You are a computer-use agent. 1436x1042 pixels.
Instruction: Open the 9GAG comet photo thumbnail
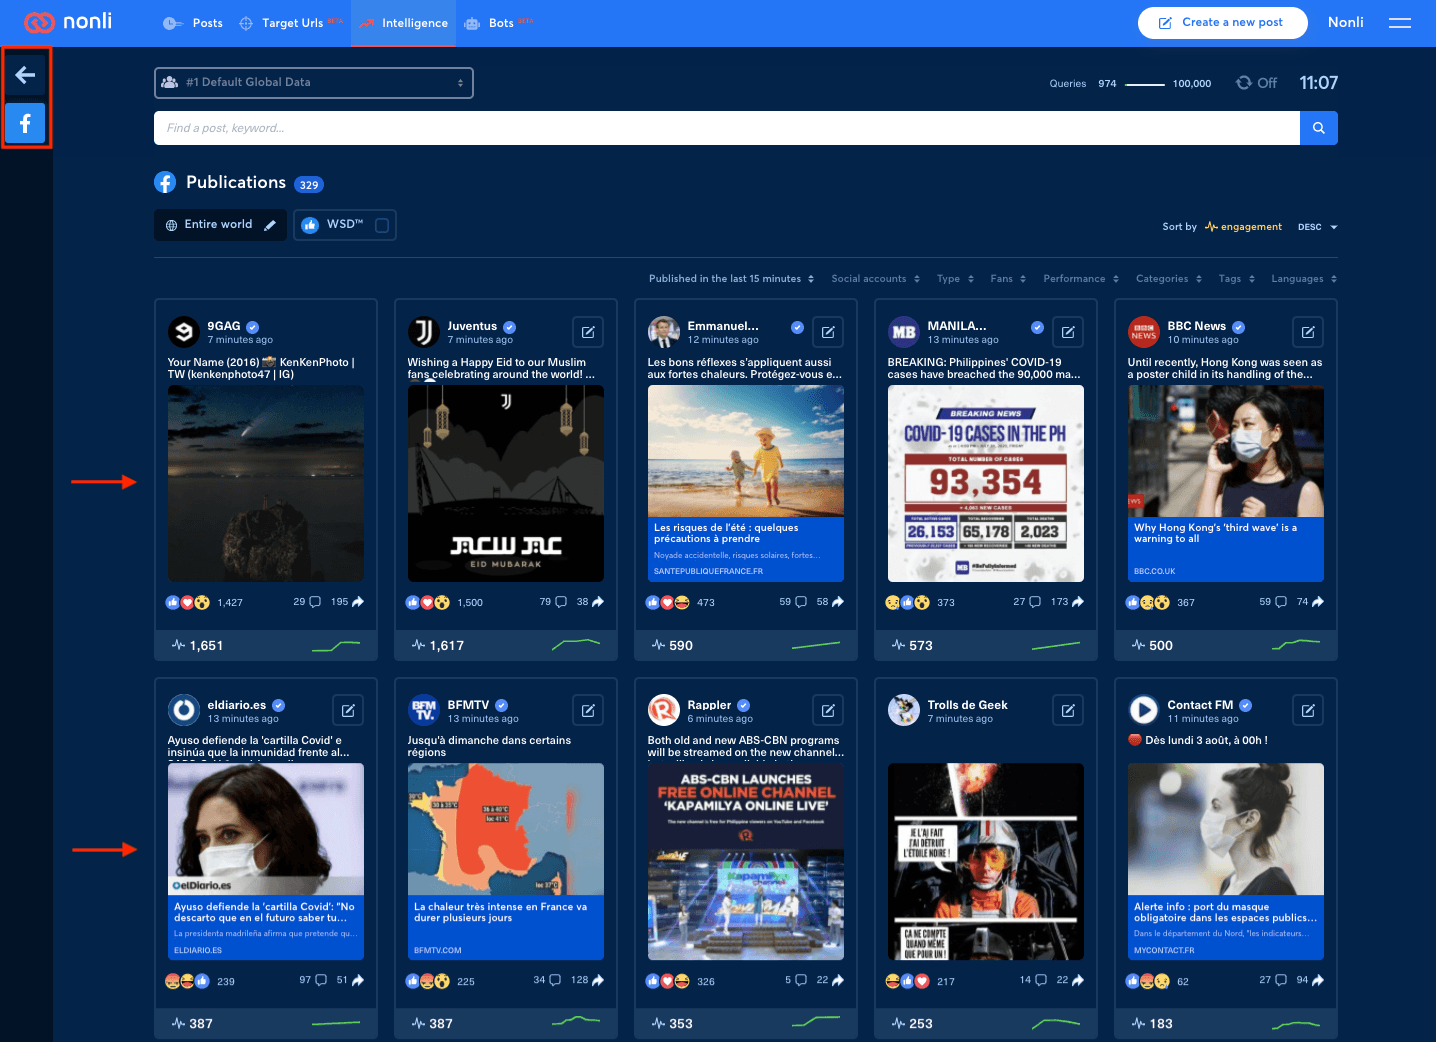(x=266, y=484)
